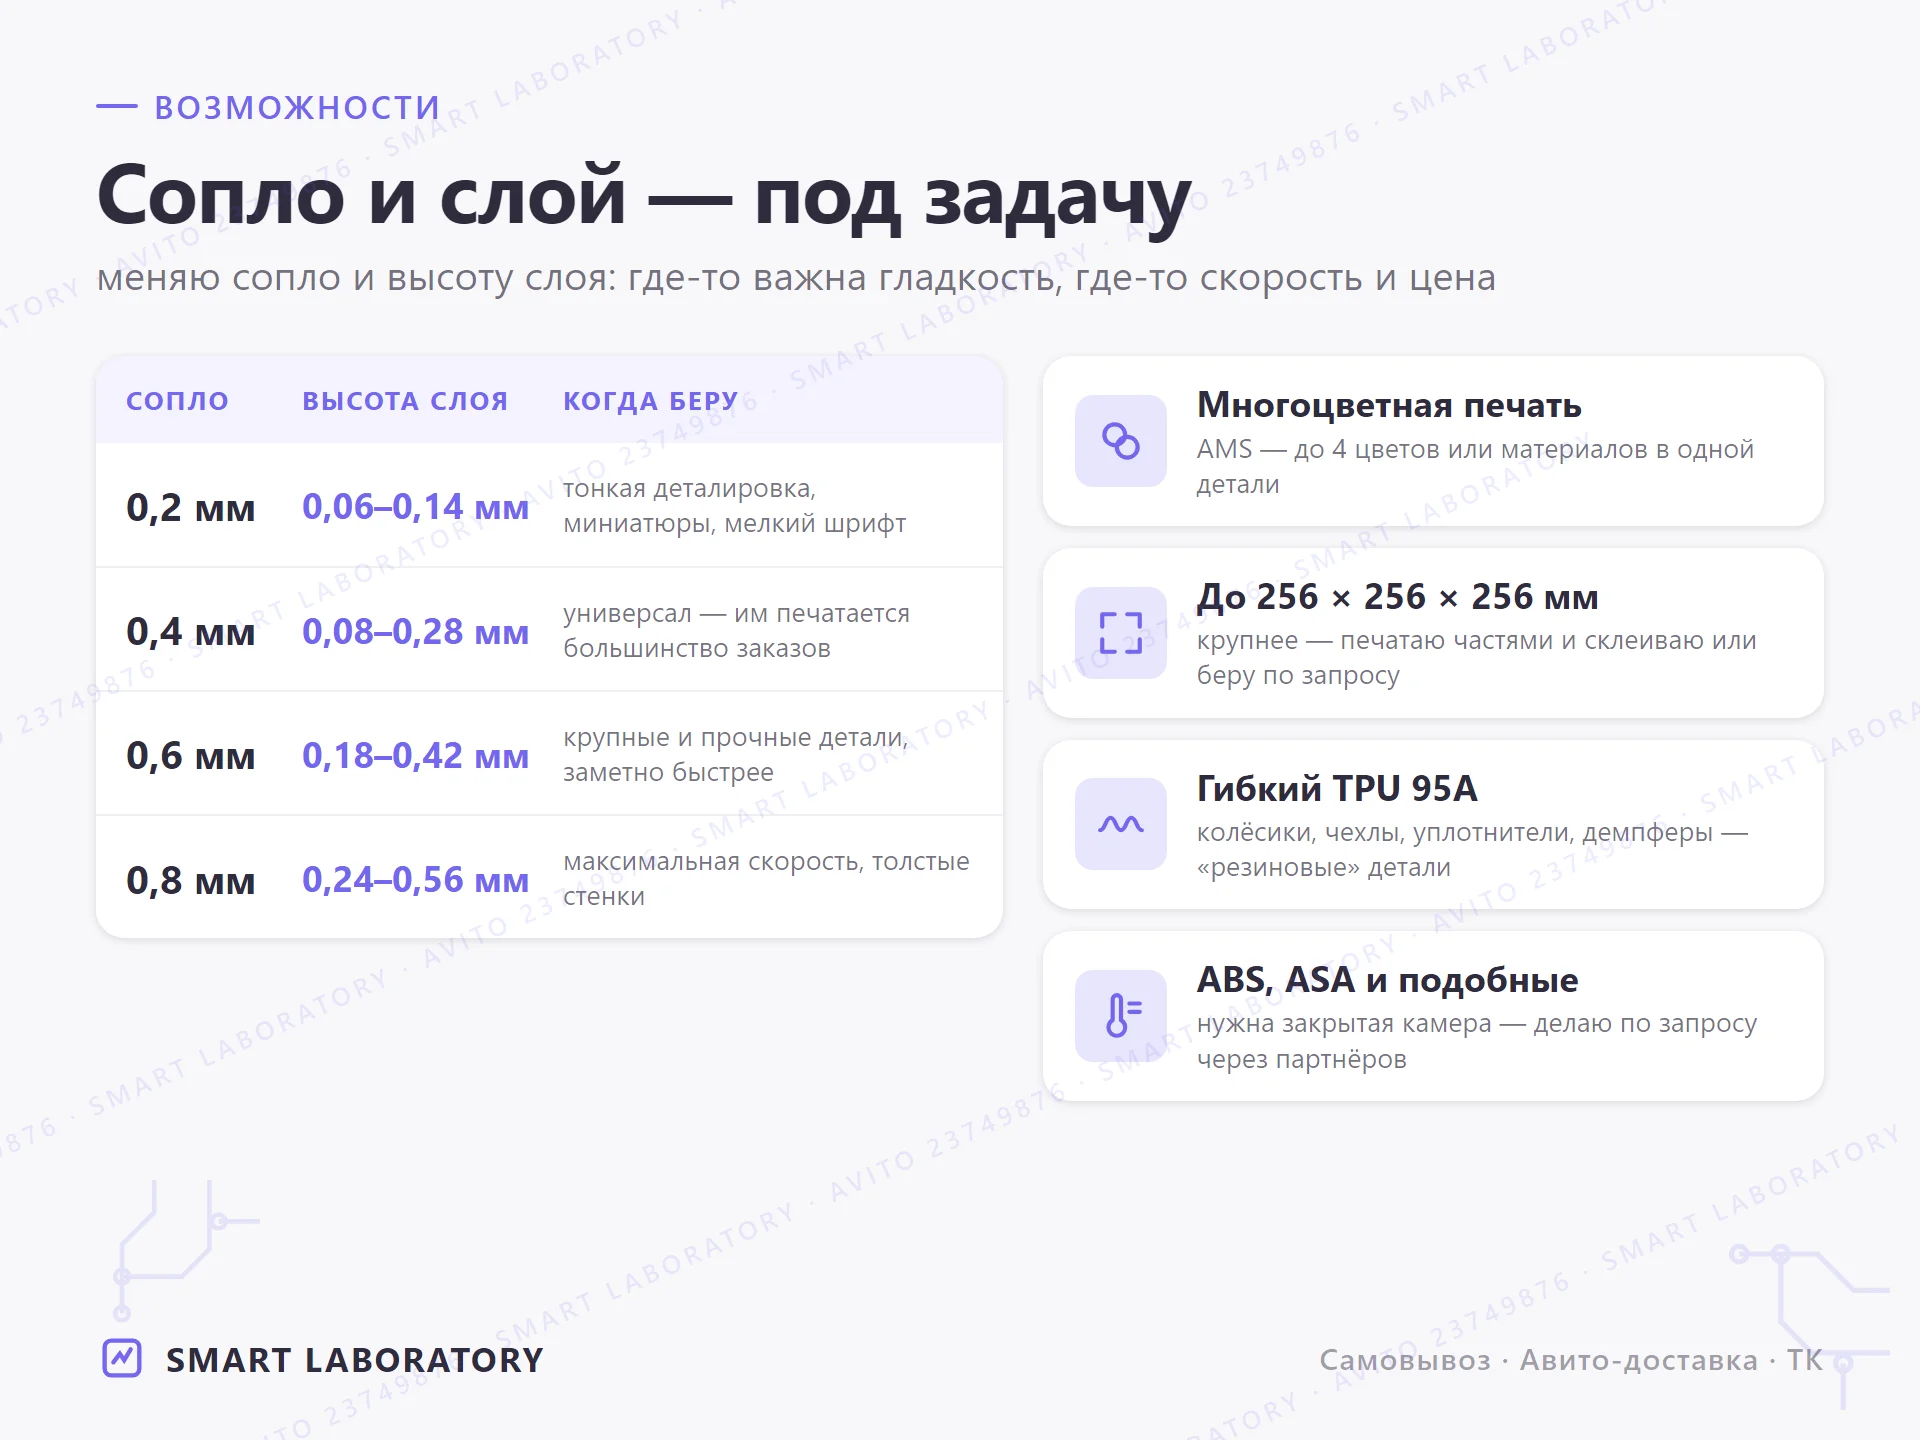1920x1440 pixels.
Task: Click the 'ВОЗМОЖНОСТИ' section label
Action: click(297, 107)
